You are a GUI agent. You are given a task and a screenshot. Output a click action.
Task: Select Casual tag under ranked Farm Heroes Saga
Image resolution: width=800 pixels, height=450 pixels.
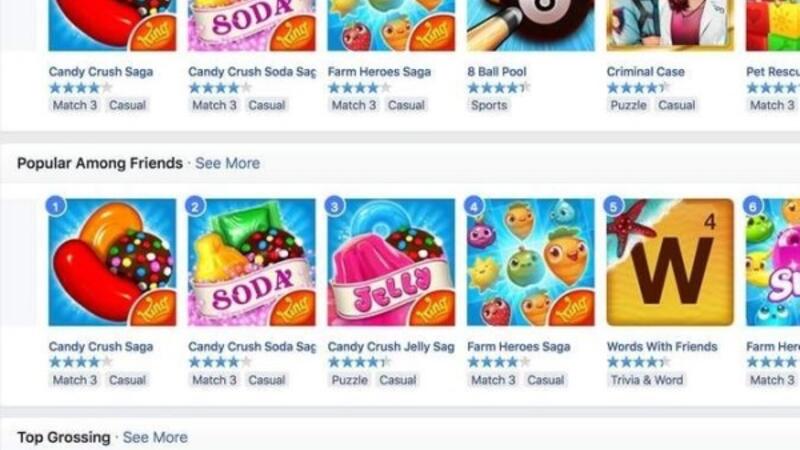545,380
